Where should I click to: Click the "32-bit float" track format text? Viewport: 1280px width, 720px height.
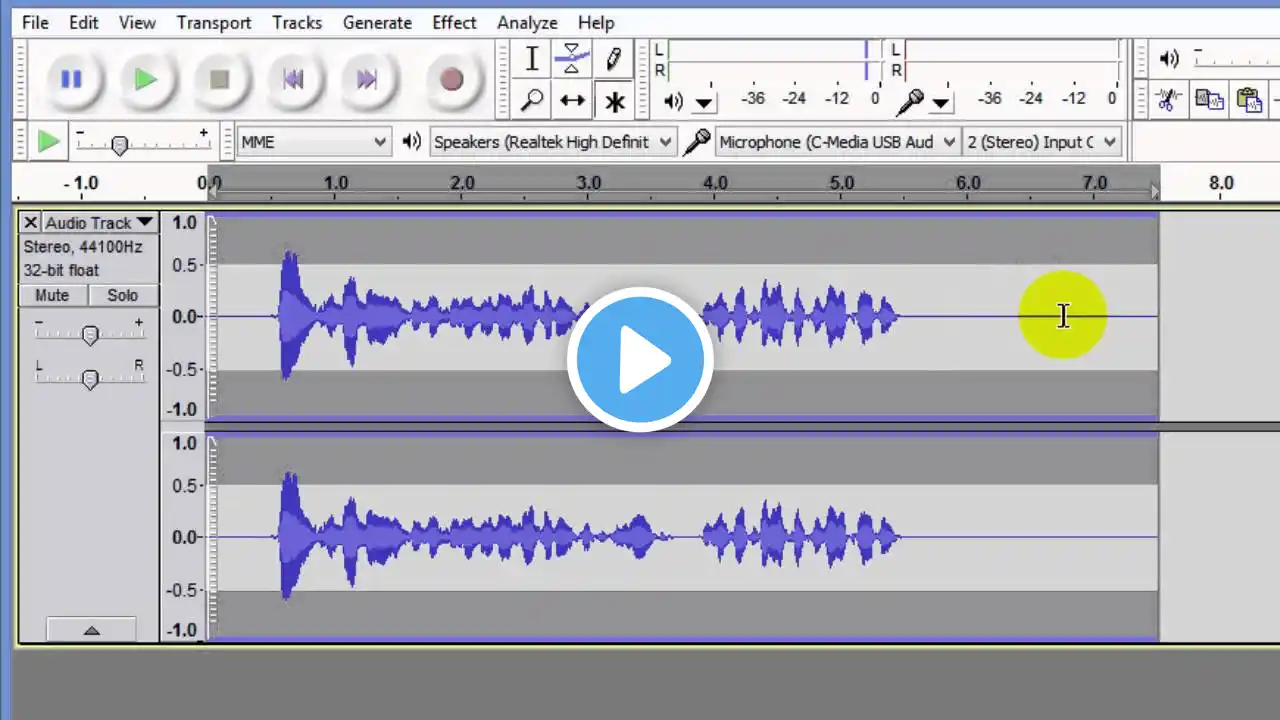click(62, 270)
